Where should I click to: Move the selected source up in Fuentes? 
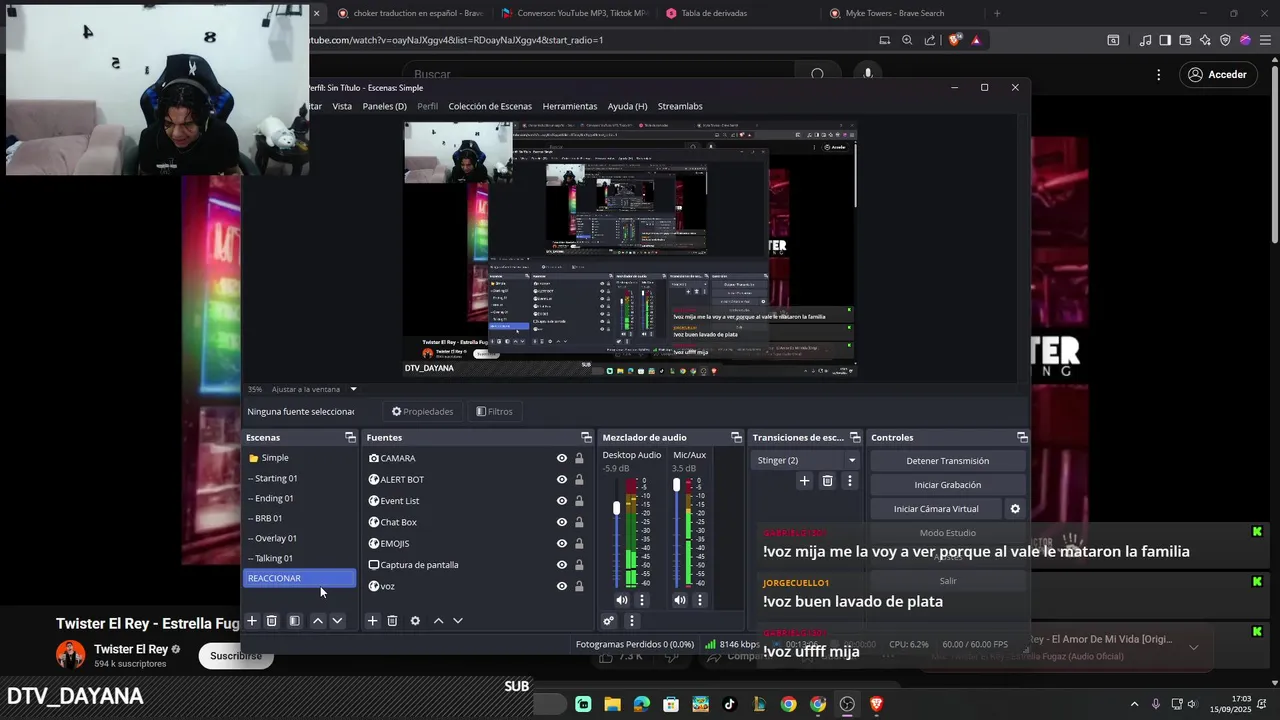coord(438,621)
